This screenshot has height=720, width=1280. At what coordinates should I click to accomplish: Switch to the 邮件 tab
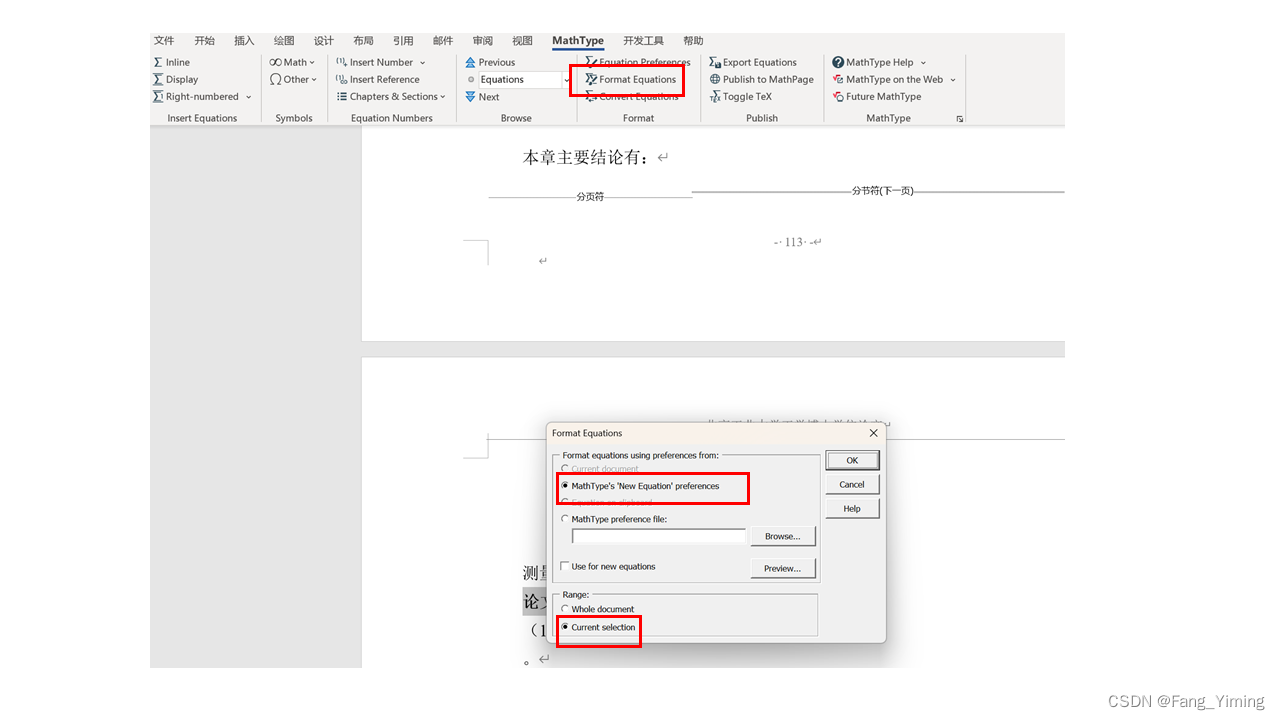click(443, 41)
